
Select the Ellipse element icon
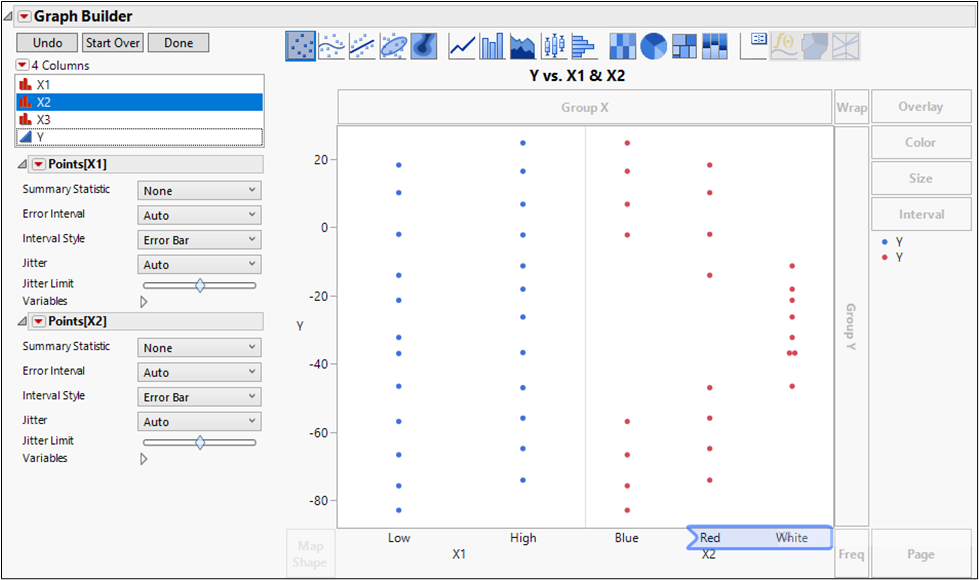pos(393,46)
